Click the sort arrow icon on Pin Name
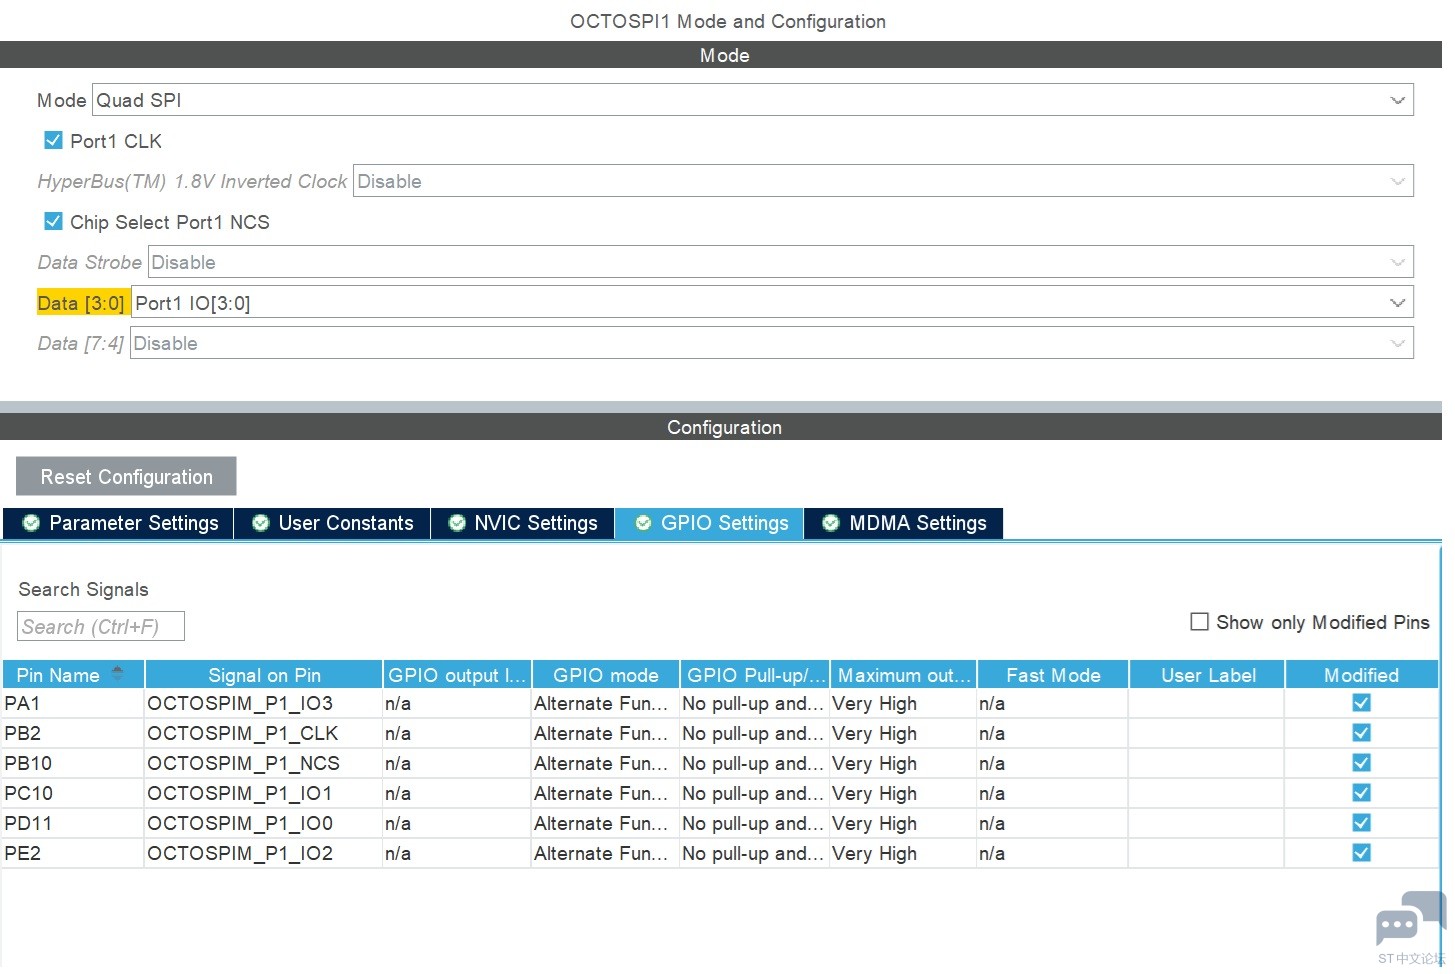Viewport: 1455px width, 974px height. click(x=118, y=673)
